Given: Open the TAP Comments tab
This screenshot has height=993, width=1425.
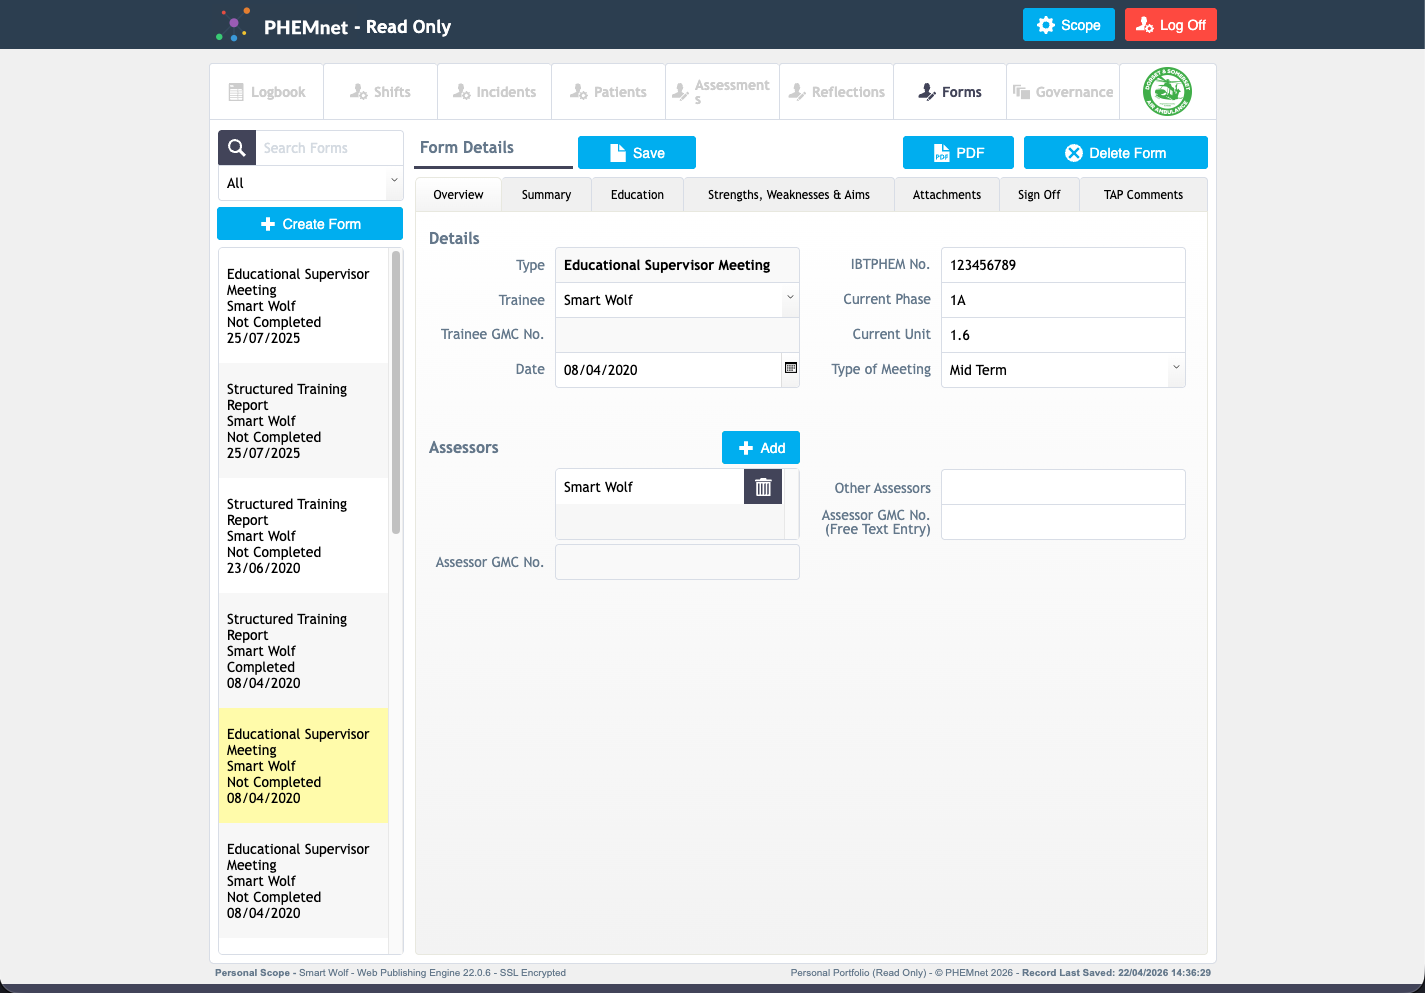Looking at the screenshot, I should [1143, 195].
